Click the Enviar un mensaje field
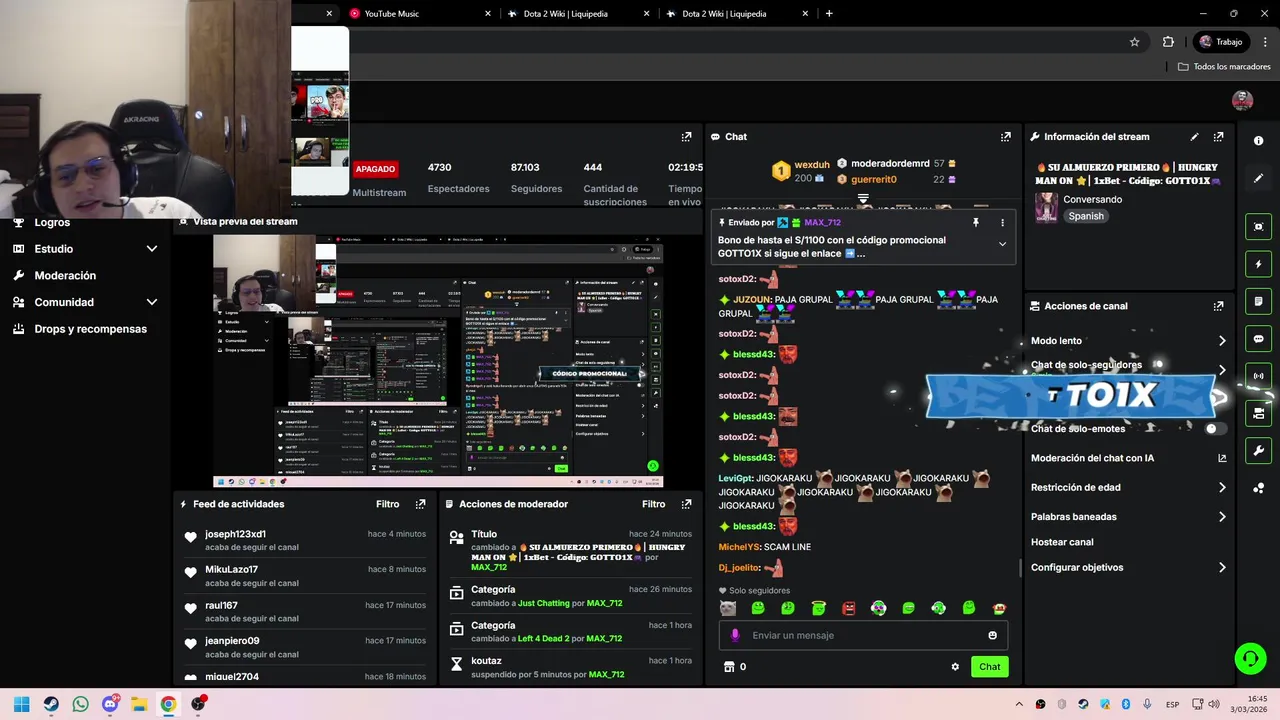1280x720 pixels. point(864,635)
